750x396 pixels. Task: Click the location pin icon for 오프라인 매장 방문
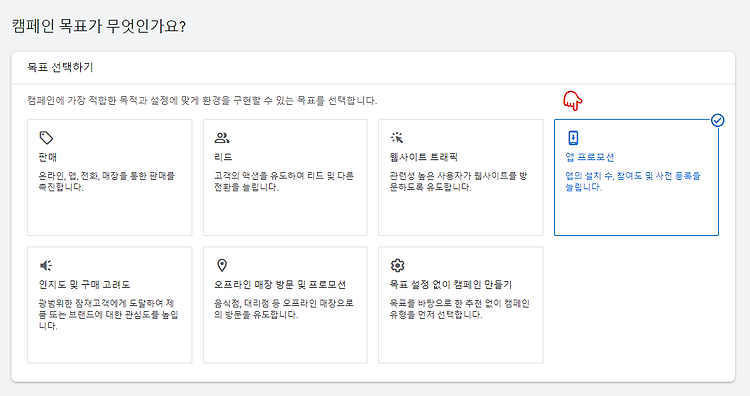[x=222, y=265]
